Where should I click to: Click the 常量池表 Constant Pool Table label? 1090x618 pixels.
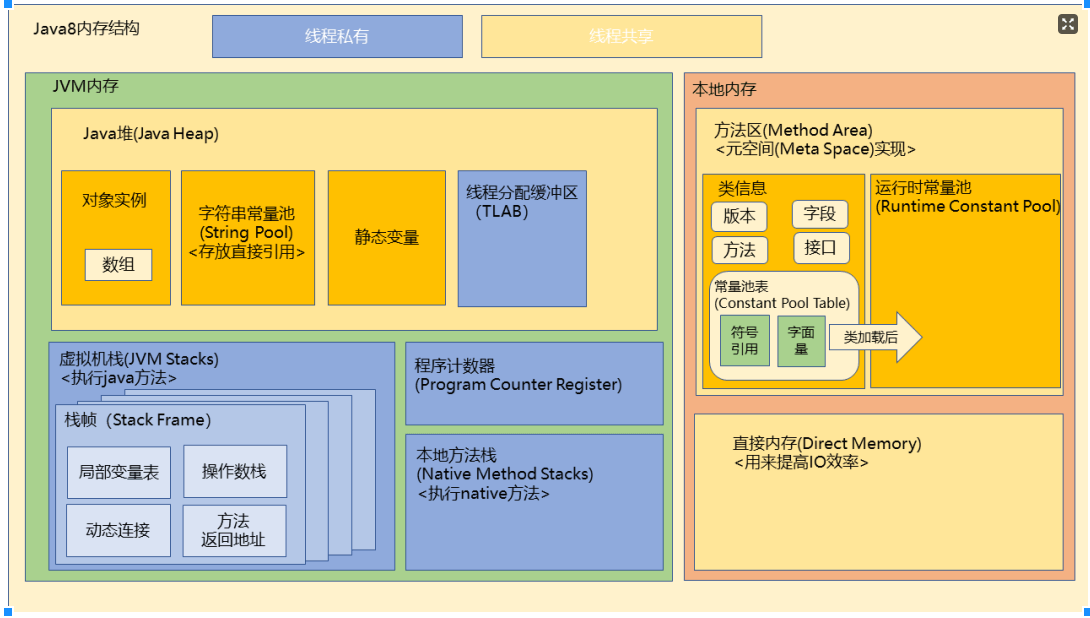[782, 295]
